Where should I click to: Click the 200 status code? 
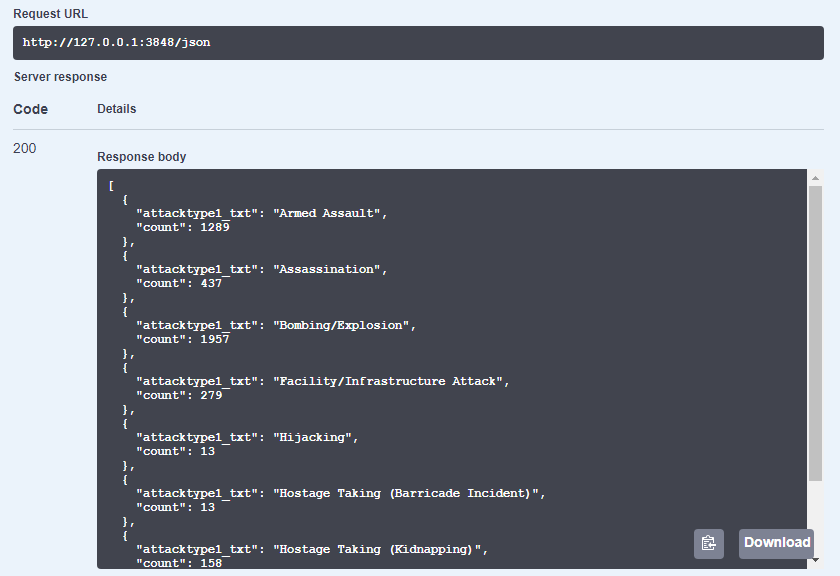[25, 148]
